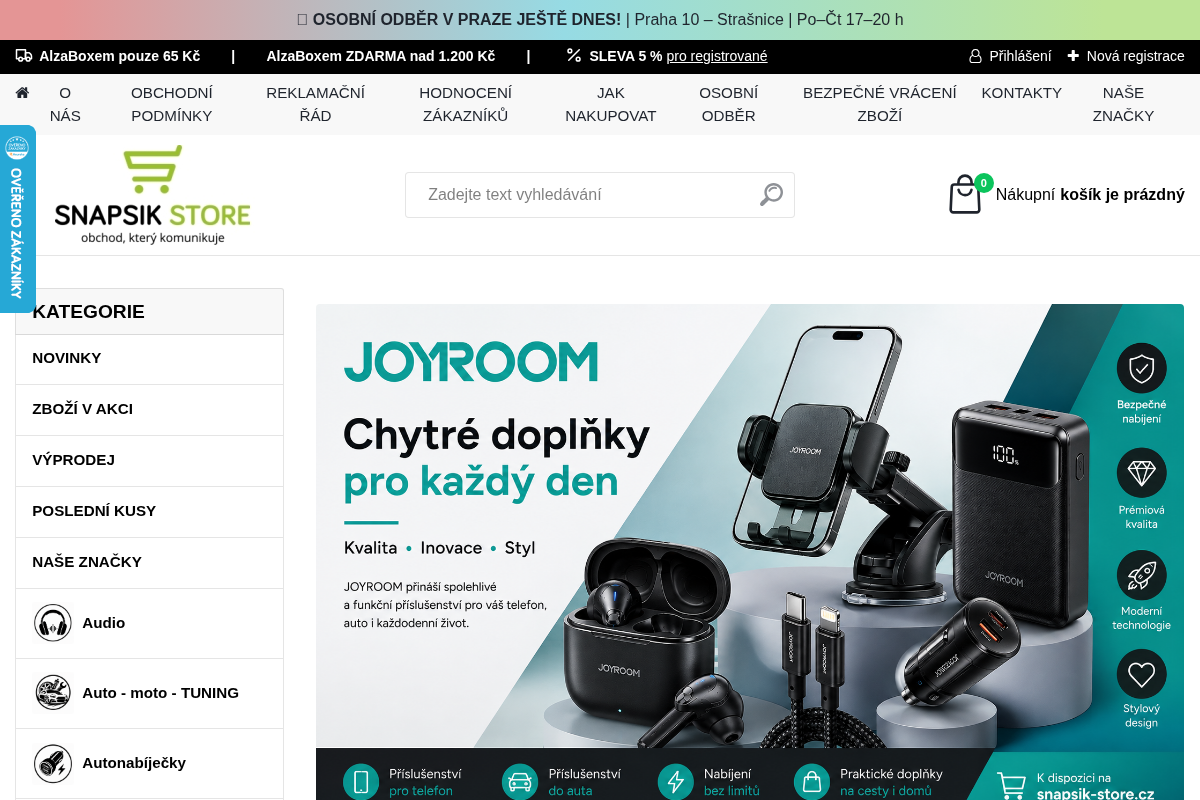This screenshot has height=800, width=1200.
Task: Open the shopping bag cart icon
Action: click(x=965, y=194)
